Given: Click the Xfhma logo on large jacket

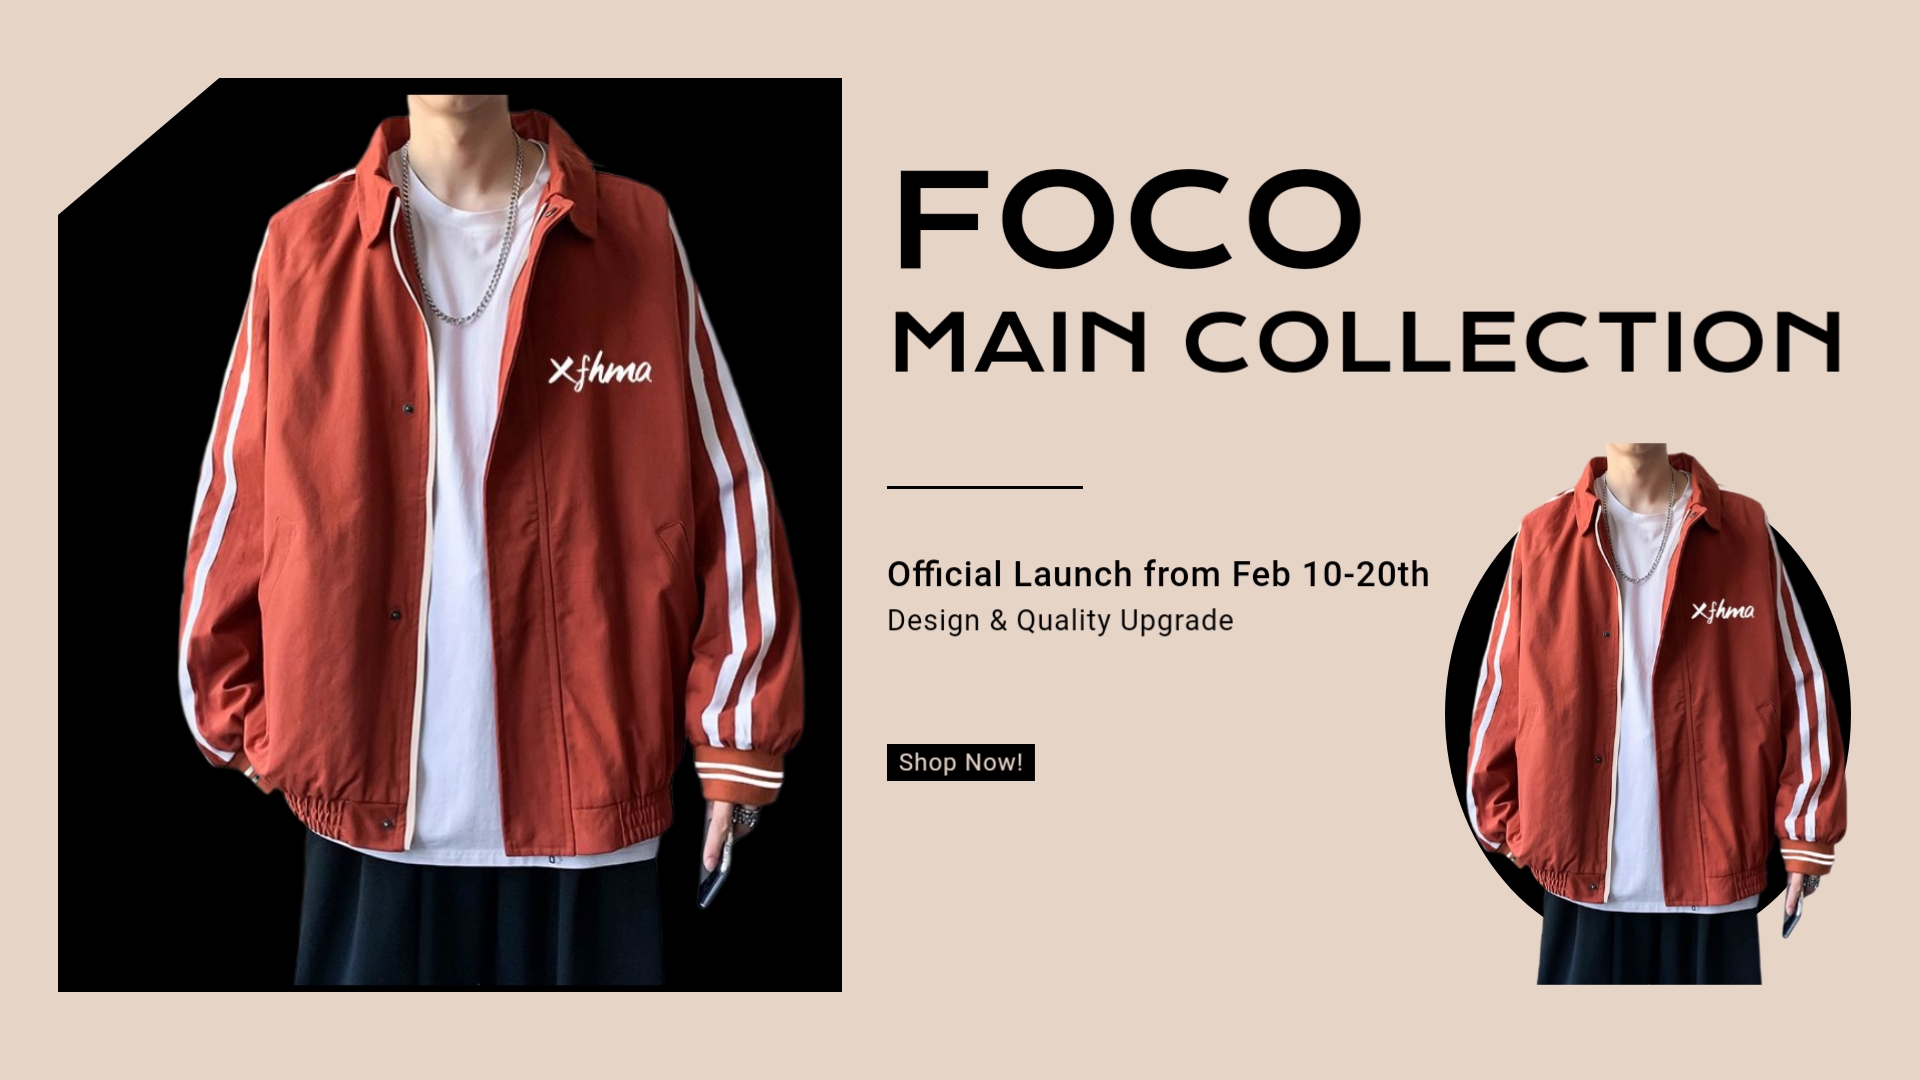Looking at the screenshot, I should click(x=600, y=371).
